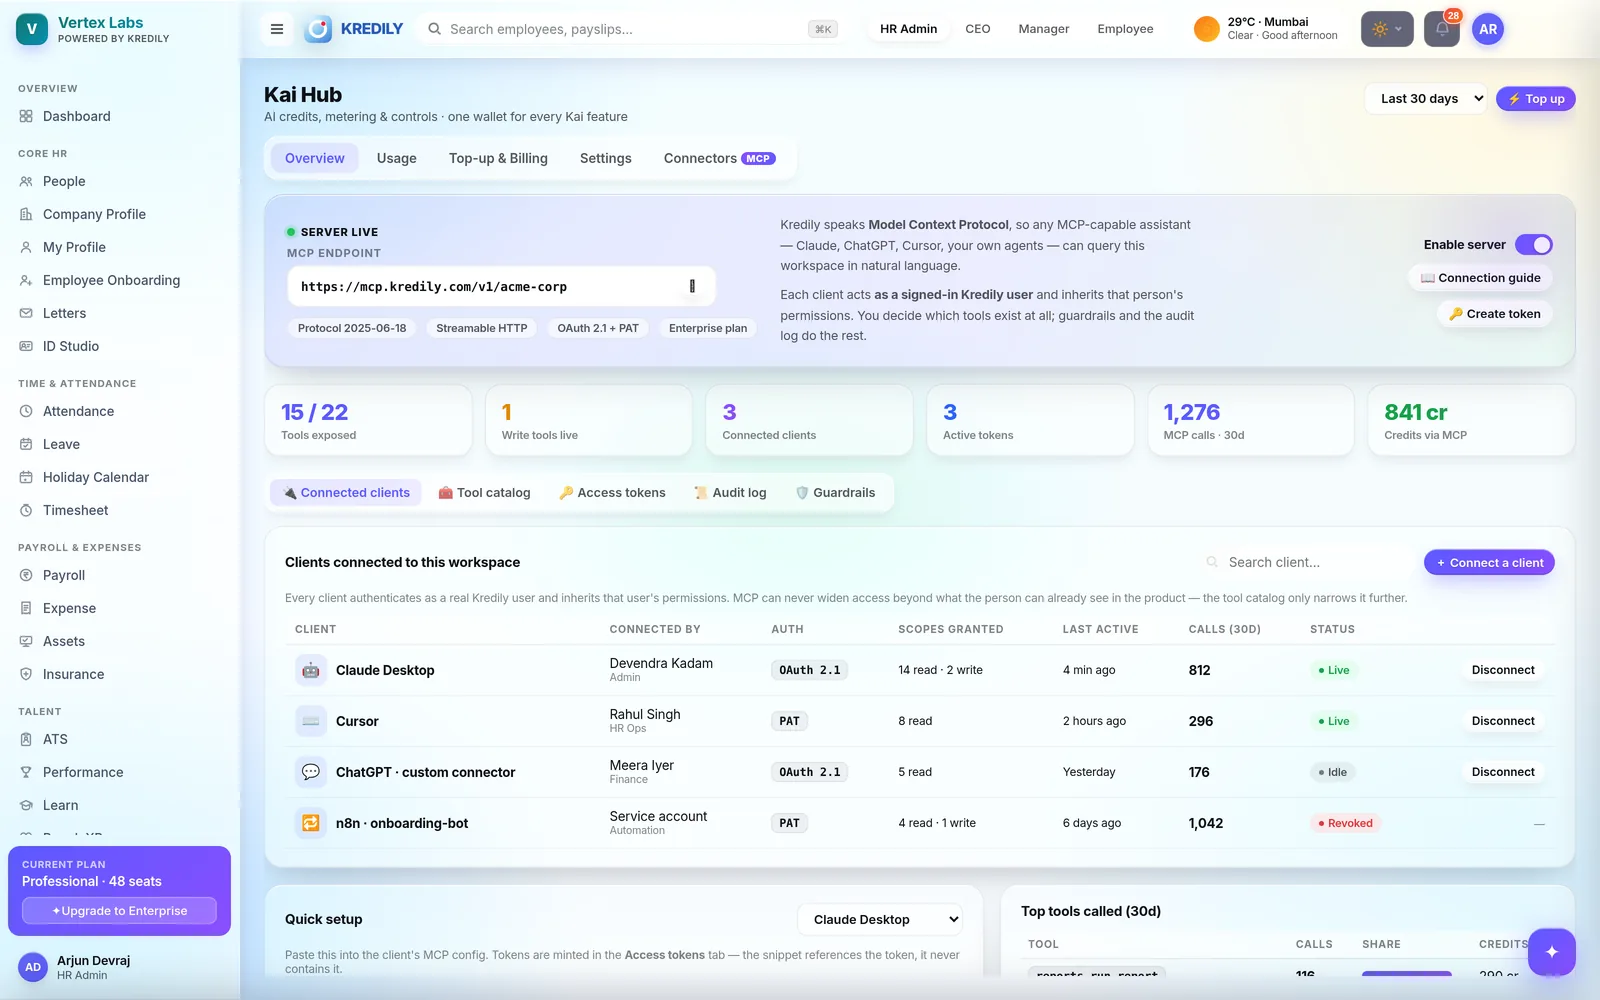Open the Guardrails sub-tab
Image resolution: width=1600 pixels, height=1000 pixels.
(835, 492)
